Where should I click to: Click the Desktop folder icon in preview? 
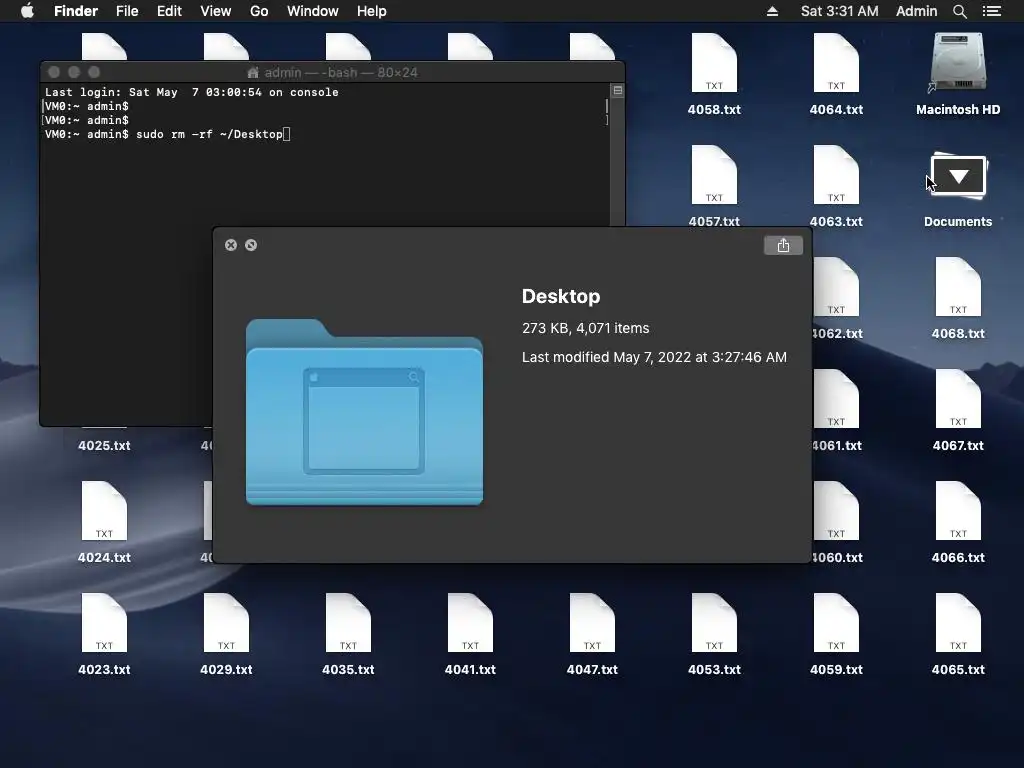(364, 412)
